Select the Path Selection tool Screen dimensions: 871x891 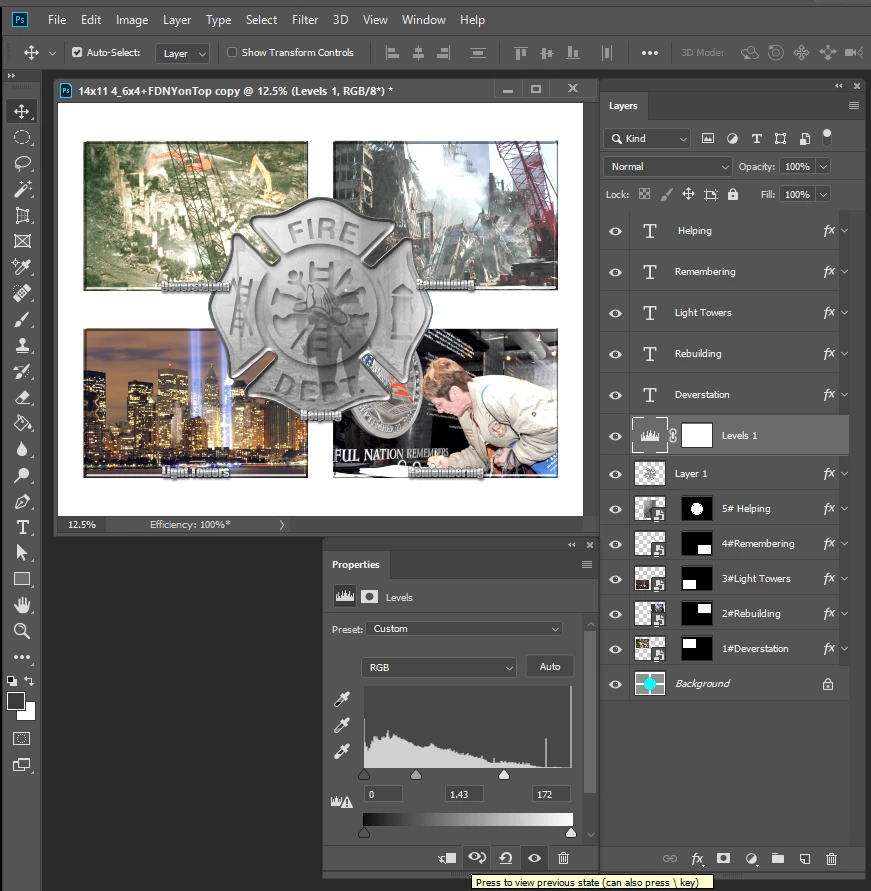click(22, 553)
